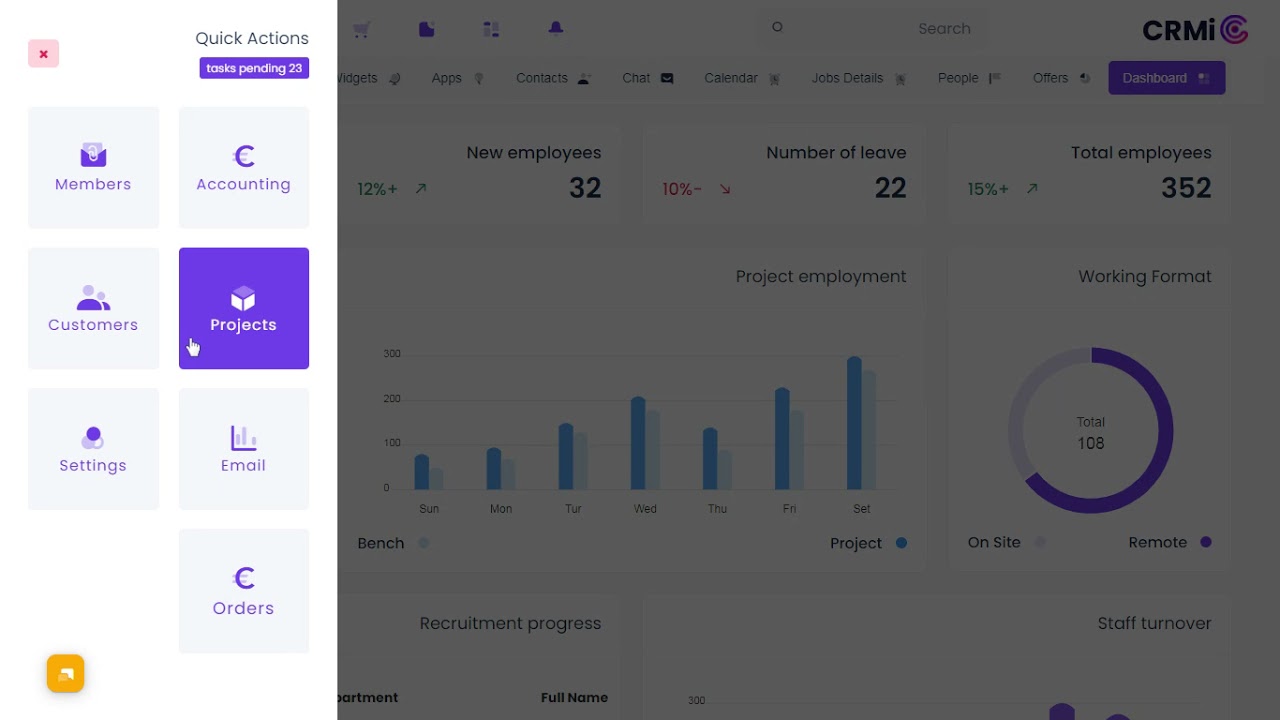Click the 12%+ growth indicator
This screenshot has height=720, width=1280.
click(392, 189)
